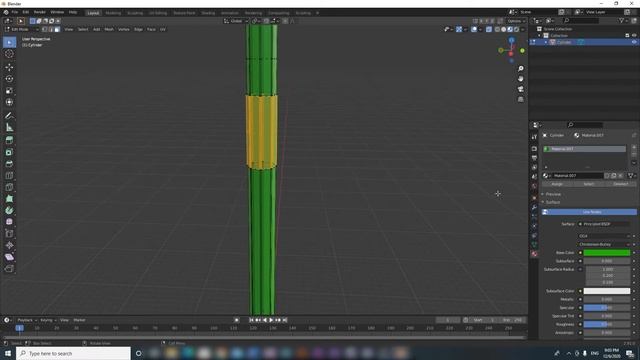Switch to the Modeling workspace tab
Image resolution: width=640 pixels, height=360 pixels.
pyautogui.click(x=113, y=13)
